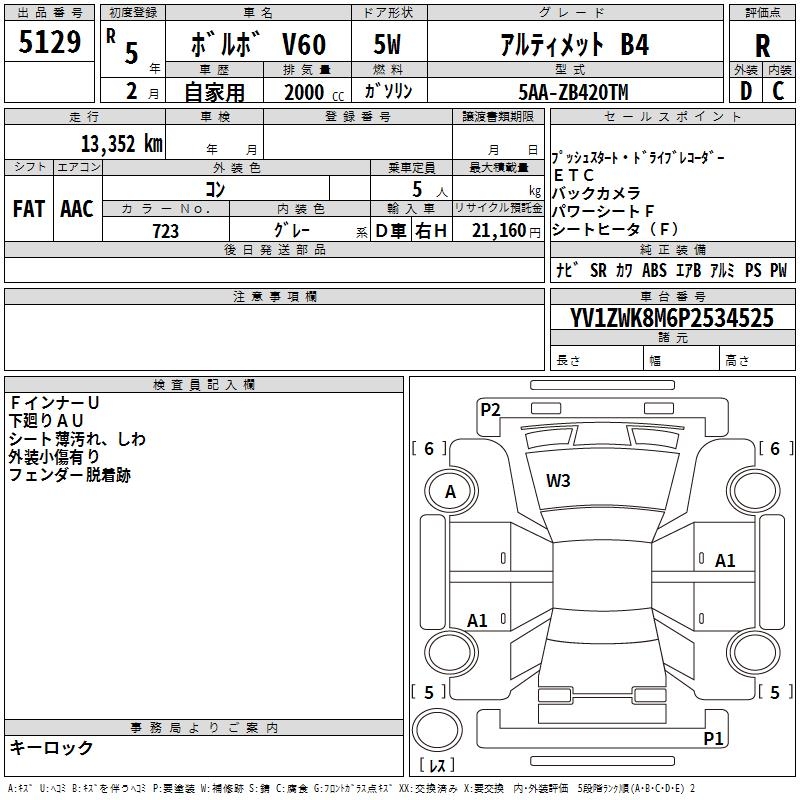This screenshot has height=800, width=800.
Task: Click sales point プッシュスタート・ドライブレコーダー
Action: click(x=638, y=158)
